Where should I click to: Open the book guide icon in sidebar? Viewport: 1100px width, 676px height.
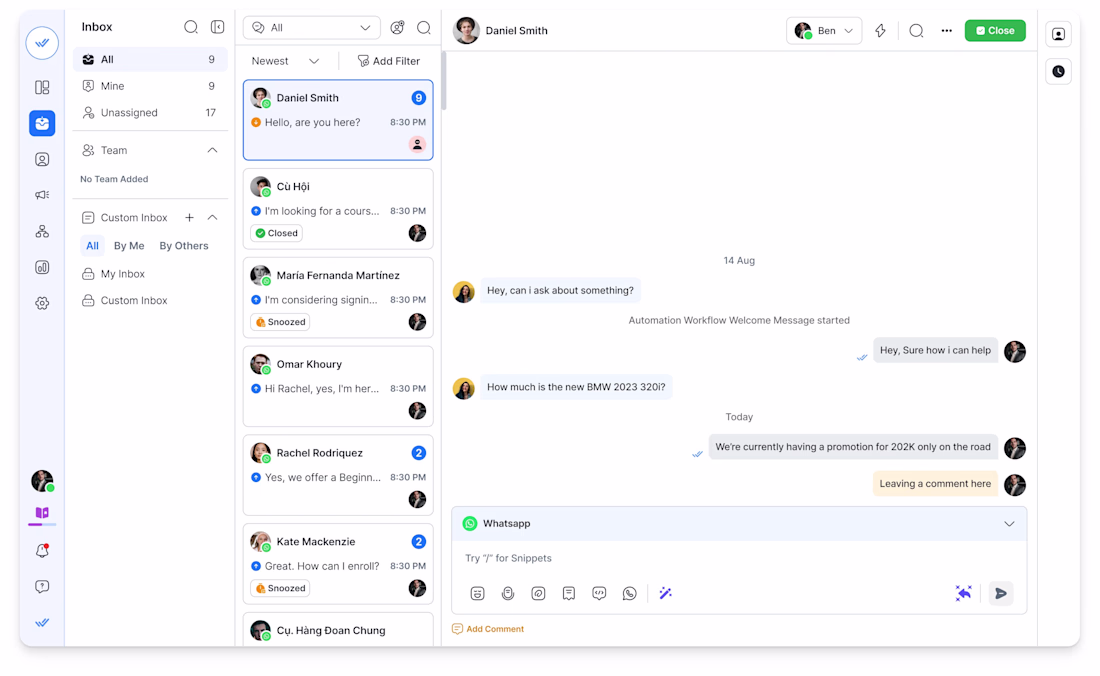42,513
